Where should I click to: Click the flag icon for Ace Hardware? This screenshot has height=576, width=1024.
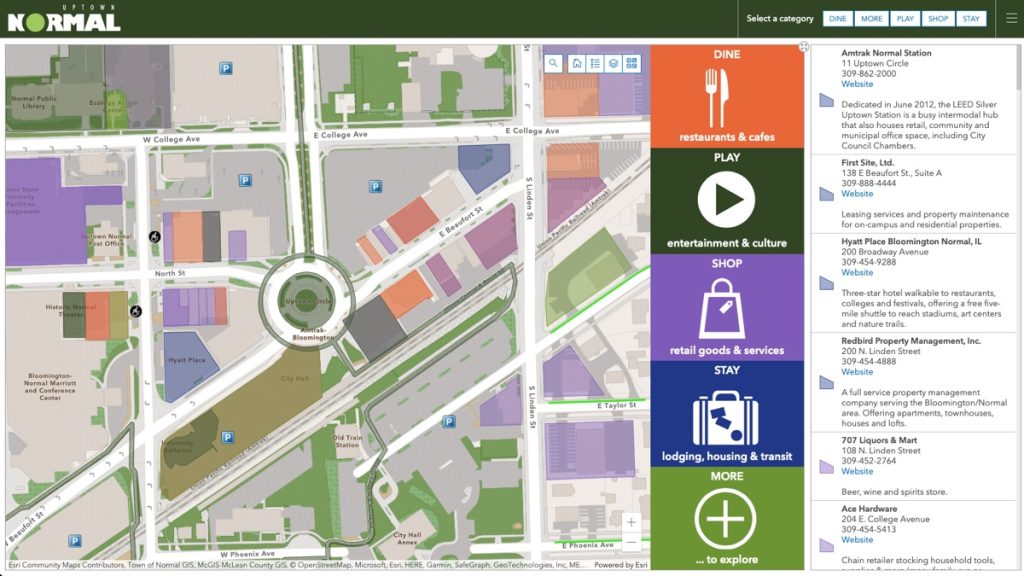[x=827, y=544]
